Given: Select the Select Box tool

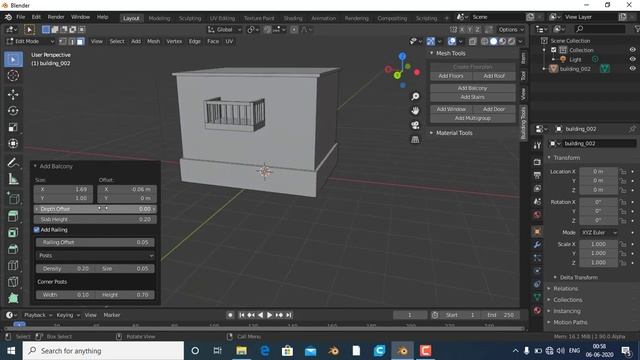Looking at the screenshot, I should click(x=13, y=59).
